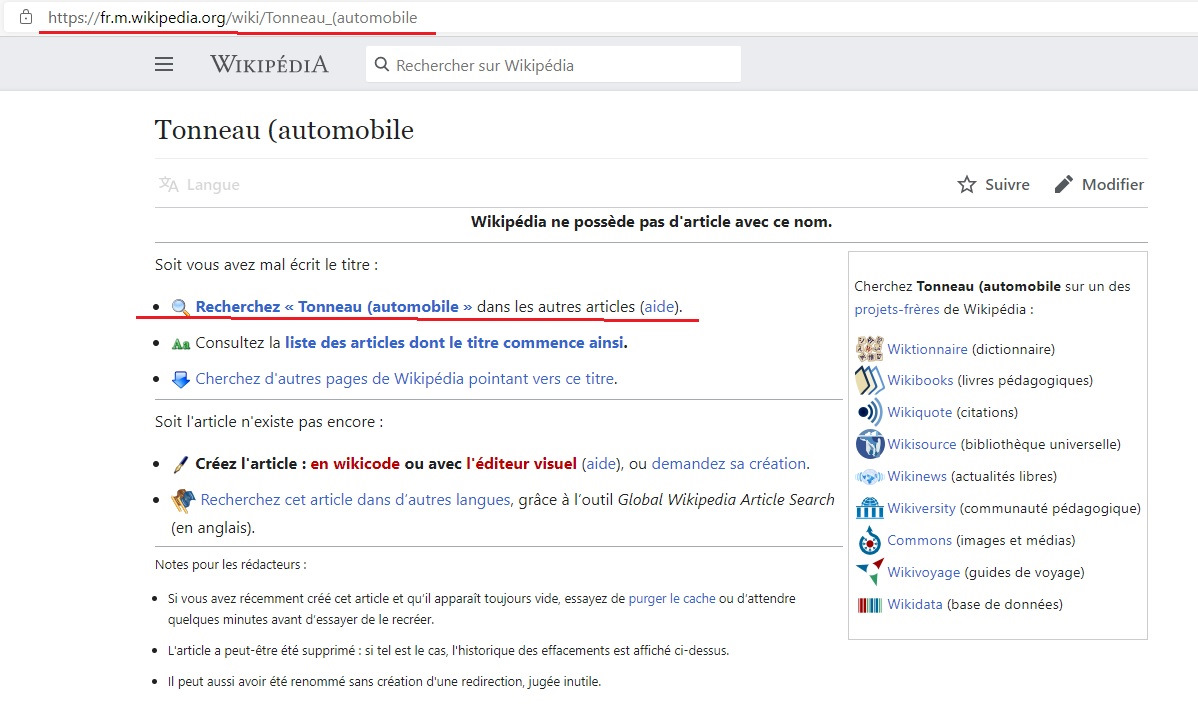Open liste des articles dont le titre commence ainsi

tap(455, 342)
